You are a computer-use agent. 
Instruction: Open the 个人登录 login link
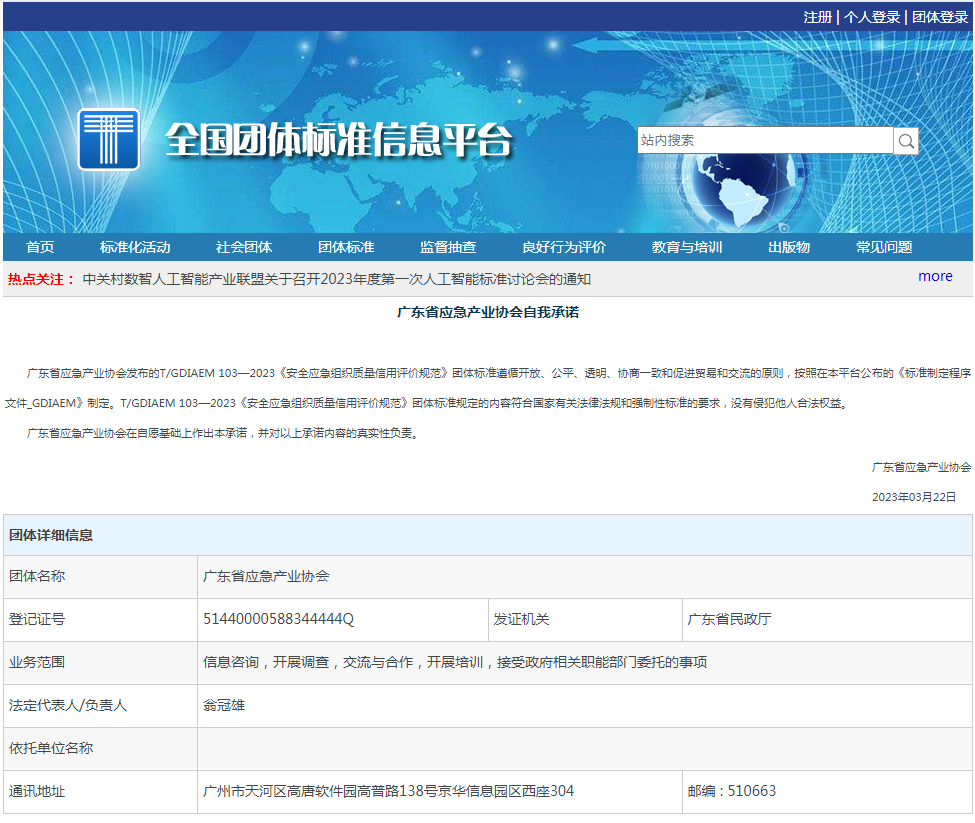click(871, 17)
